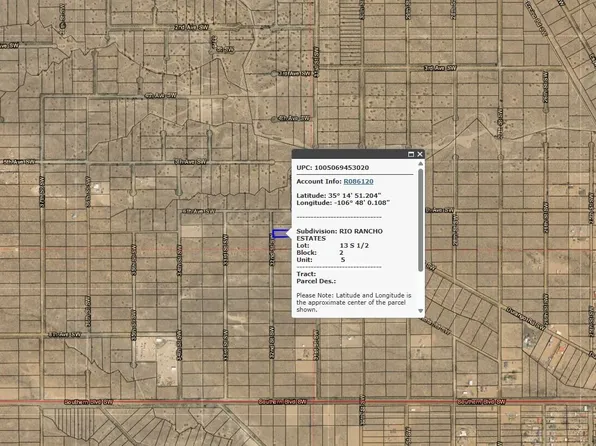Click the popup scrollbar up arrow
The height and width of the screenshot is (446, 596).
coord(420,163)
